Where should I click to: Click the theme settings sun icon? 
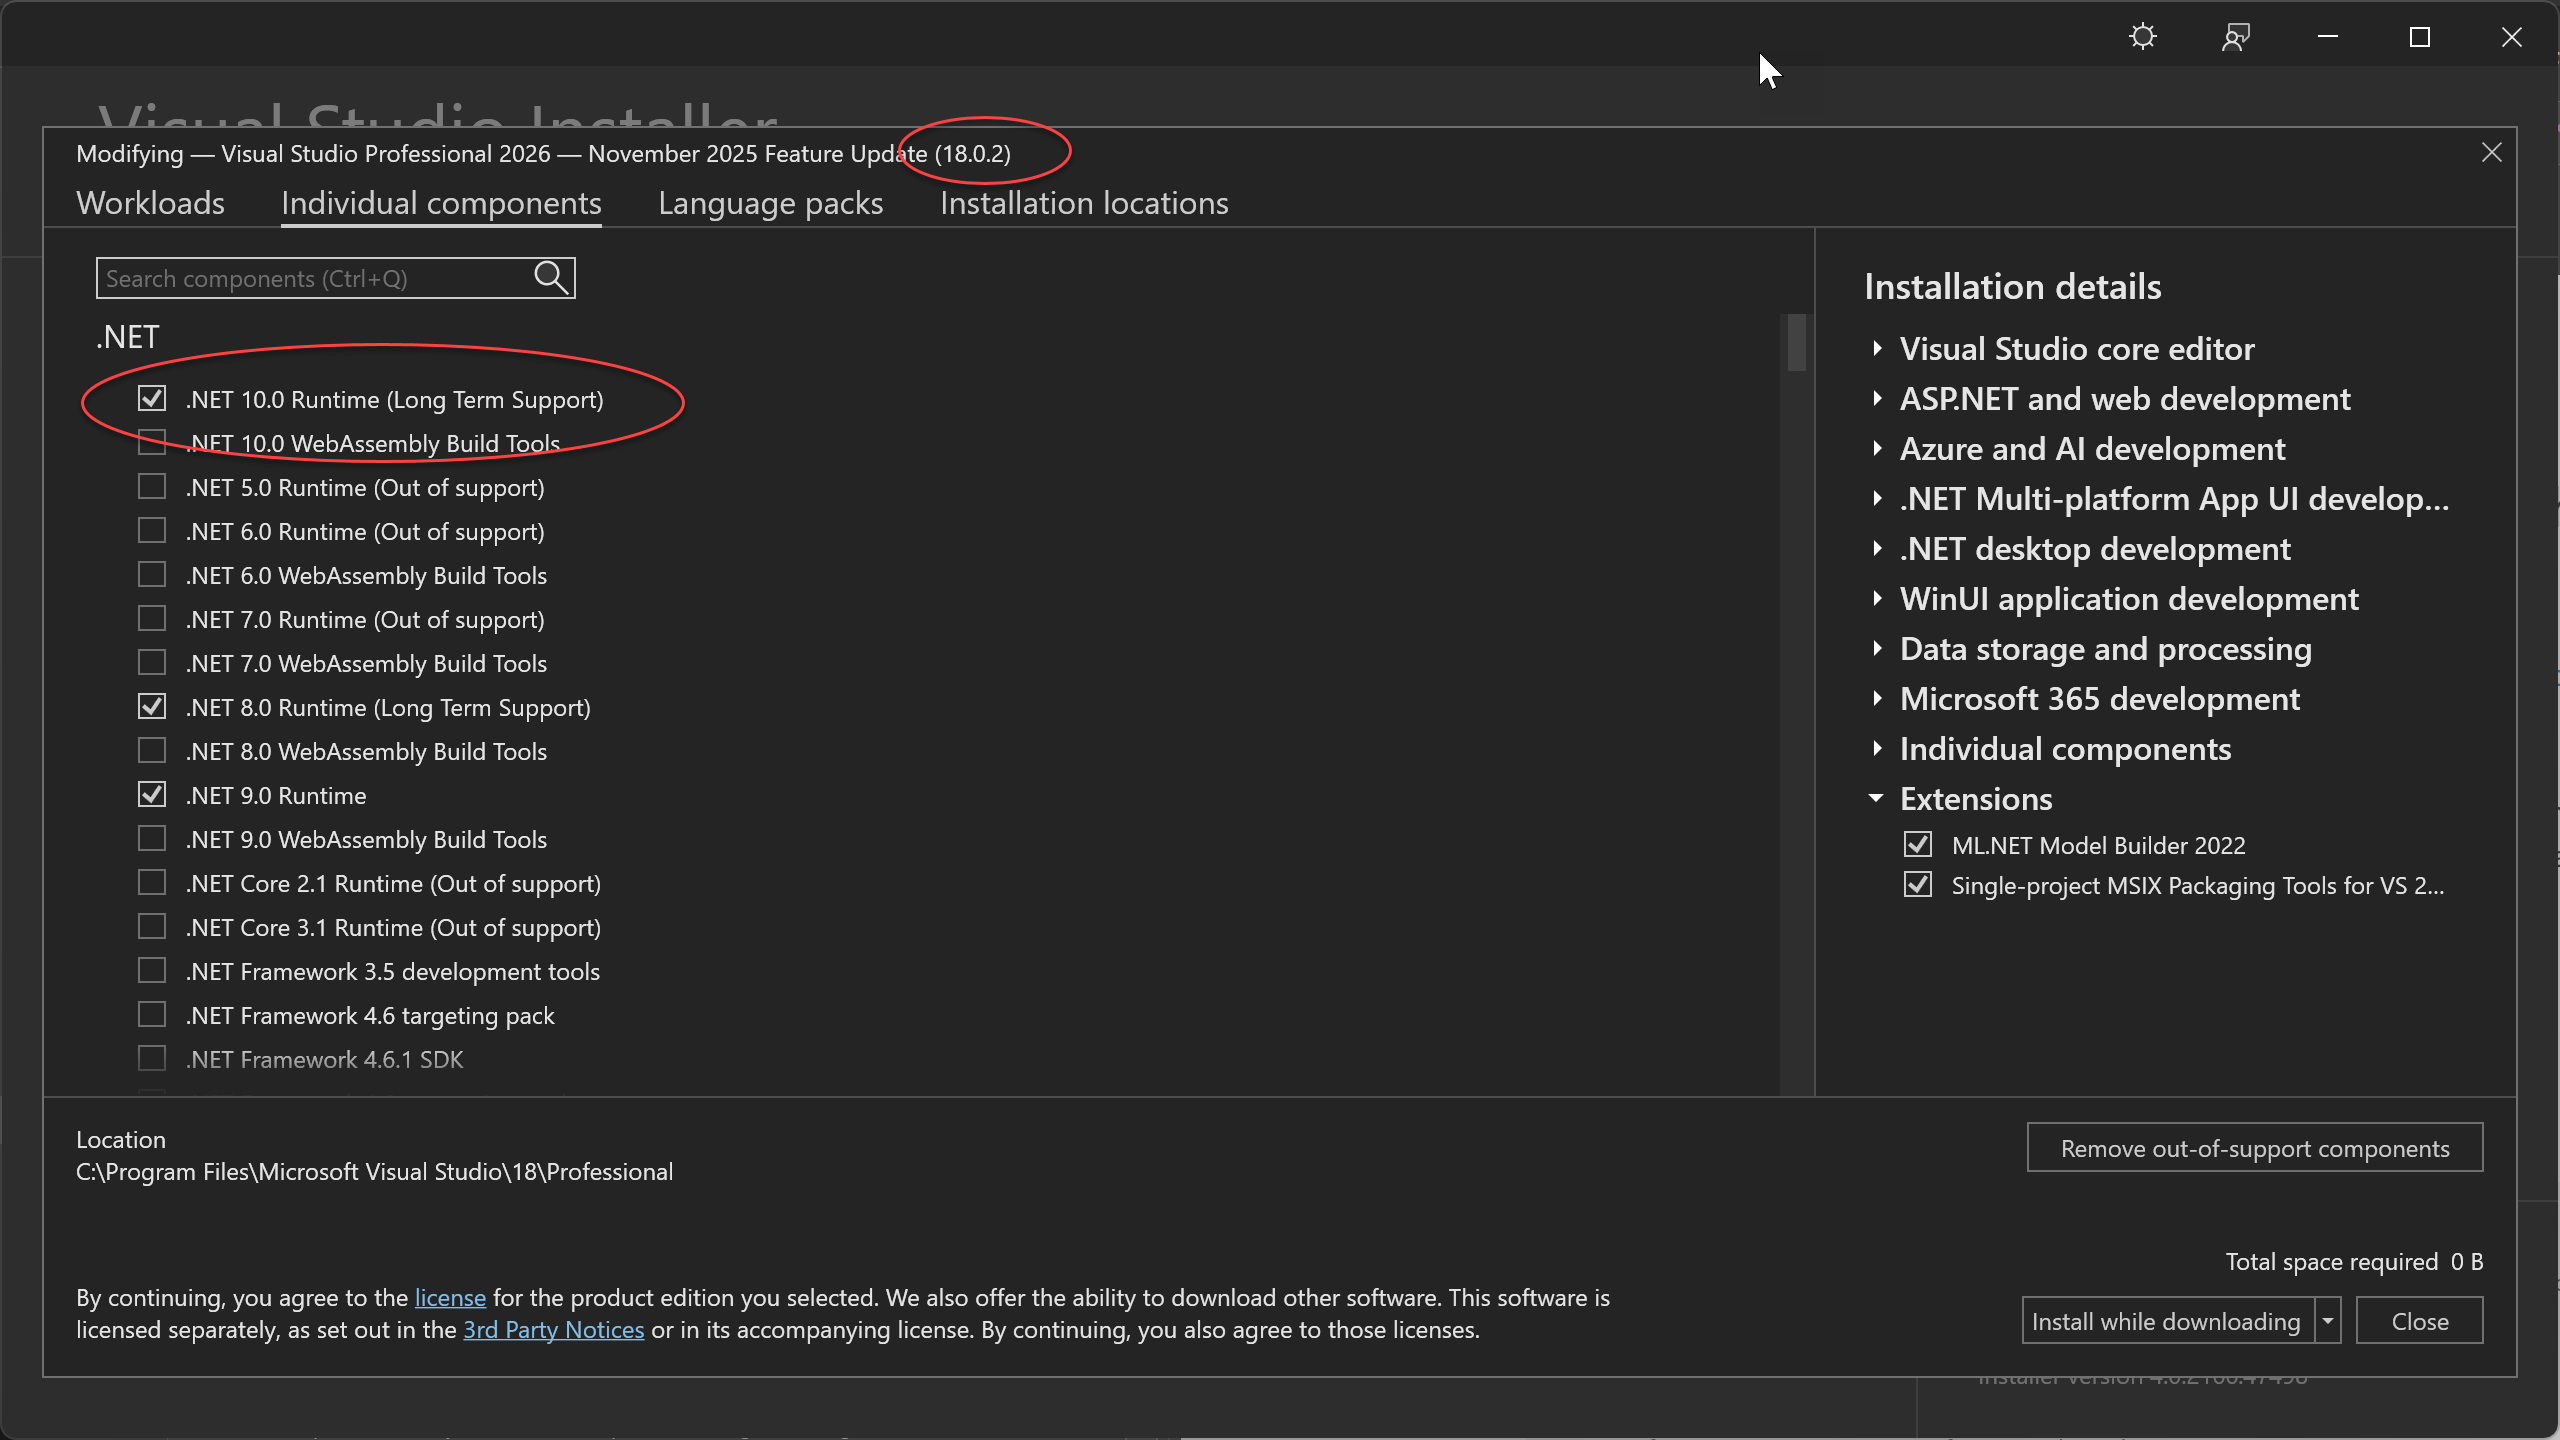coord(2142,38)
